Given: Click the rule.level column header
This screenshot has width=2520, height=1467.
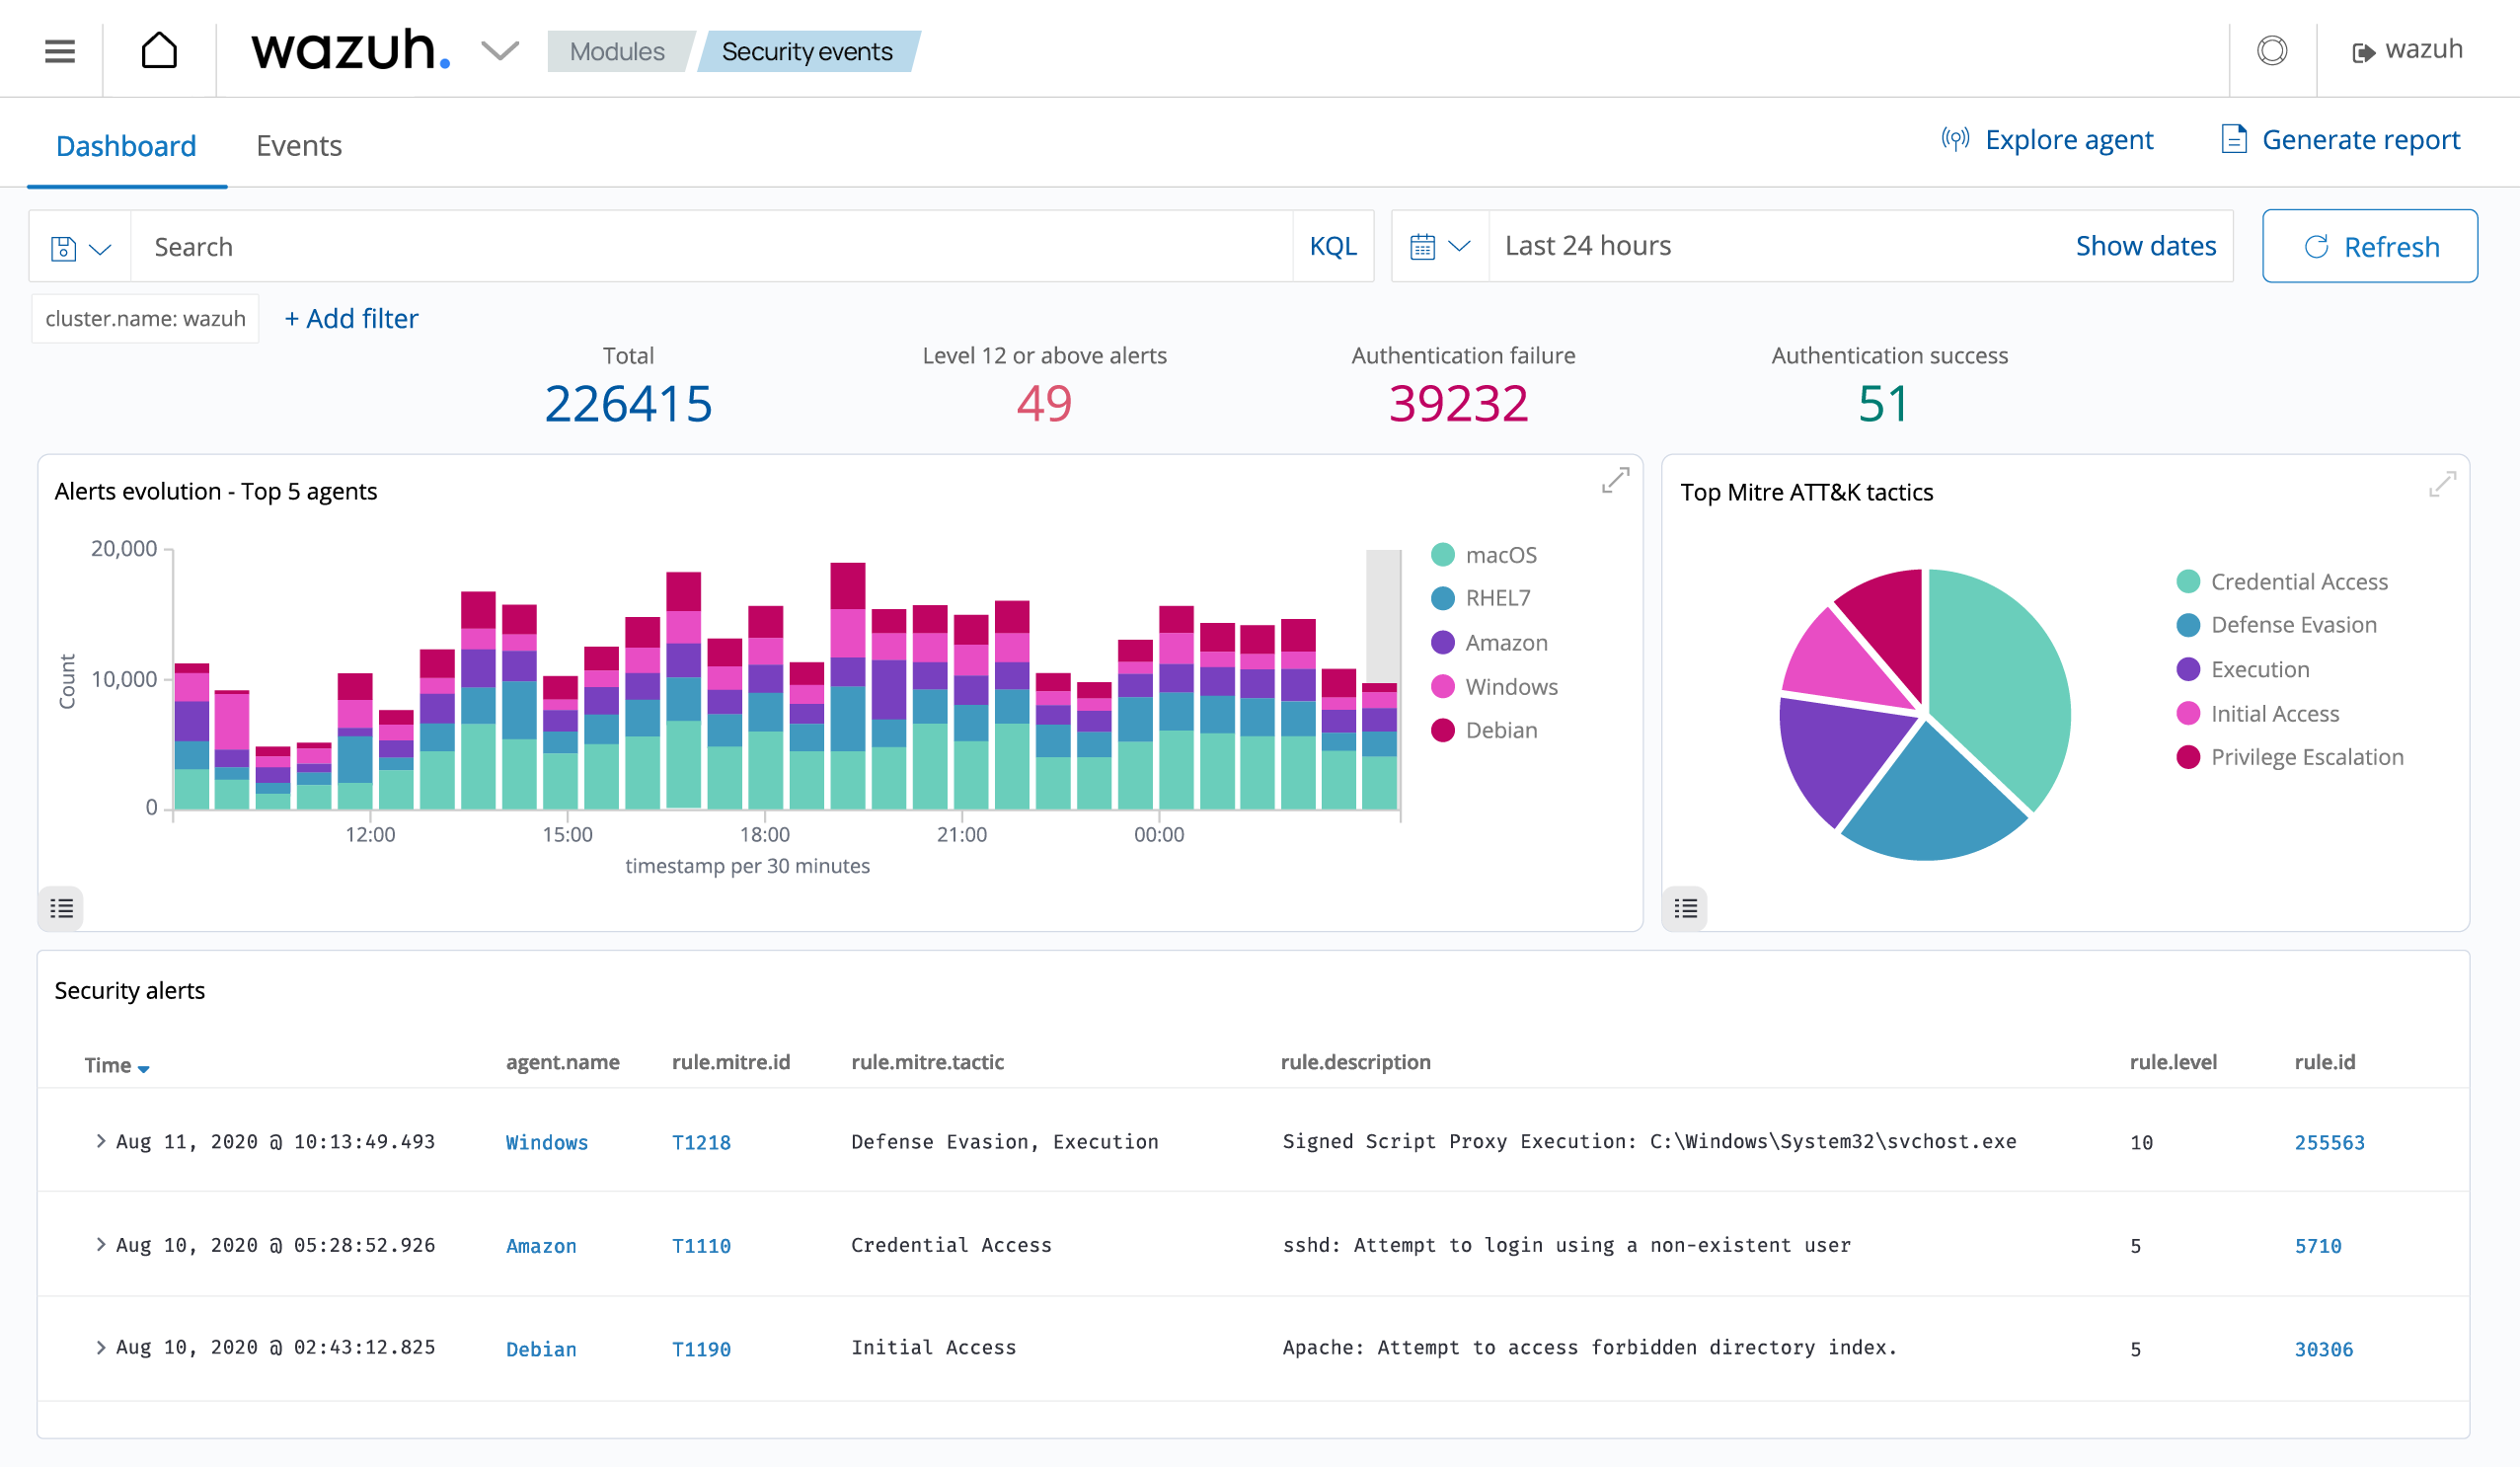Looking at the screenshot, I should point(2173,1063).
